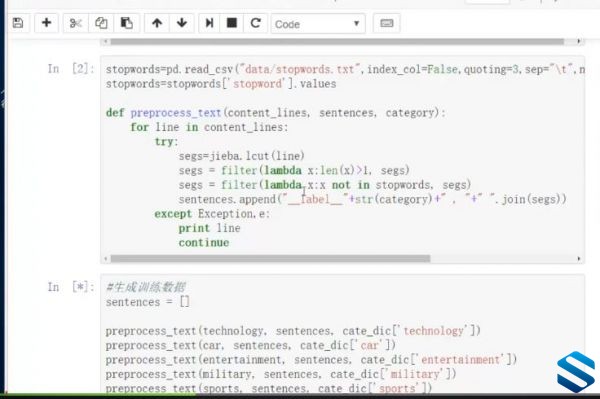Click in the def preprocess_text code line
The width and height of the screenshot is (600, 399).
click(276, 113)
